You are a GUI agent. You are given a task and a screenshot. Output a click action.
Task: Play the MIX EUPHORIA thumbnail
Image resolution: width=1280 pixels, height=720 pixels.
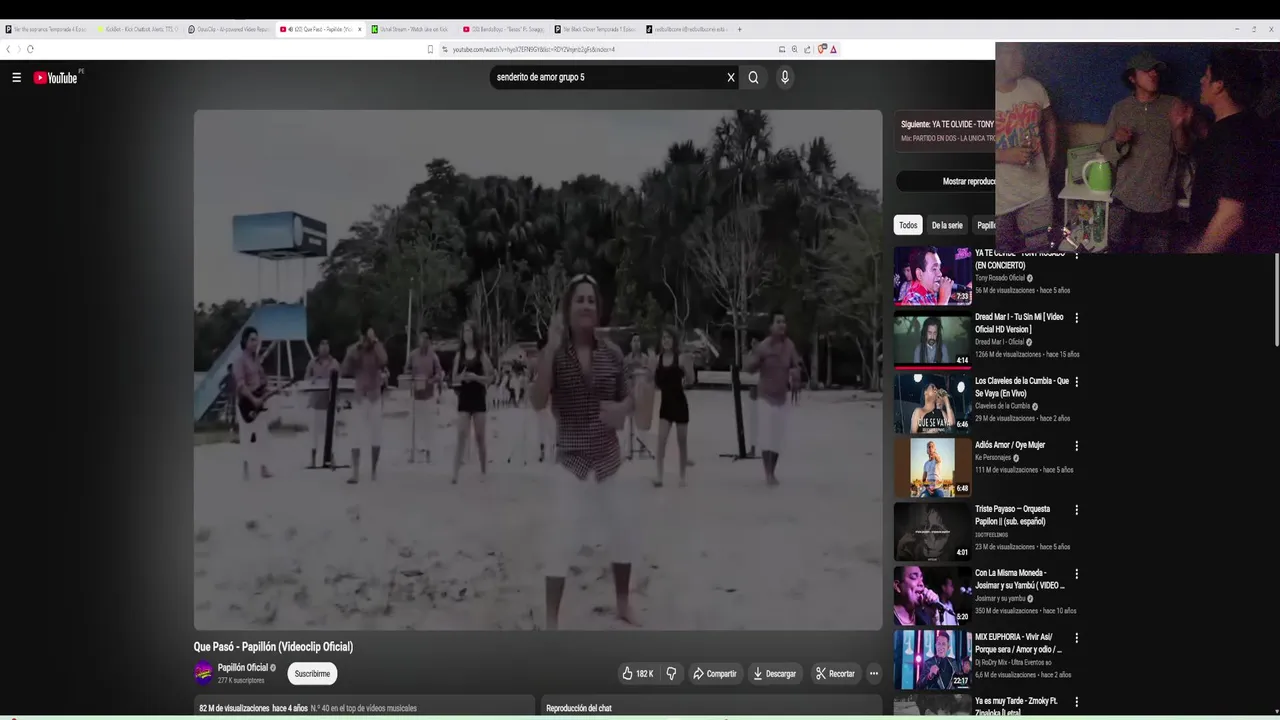pos(932,660)
